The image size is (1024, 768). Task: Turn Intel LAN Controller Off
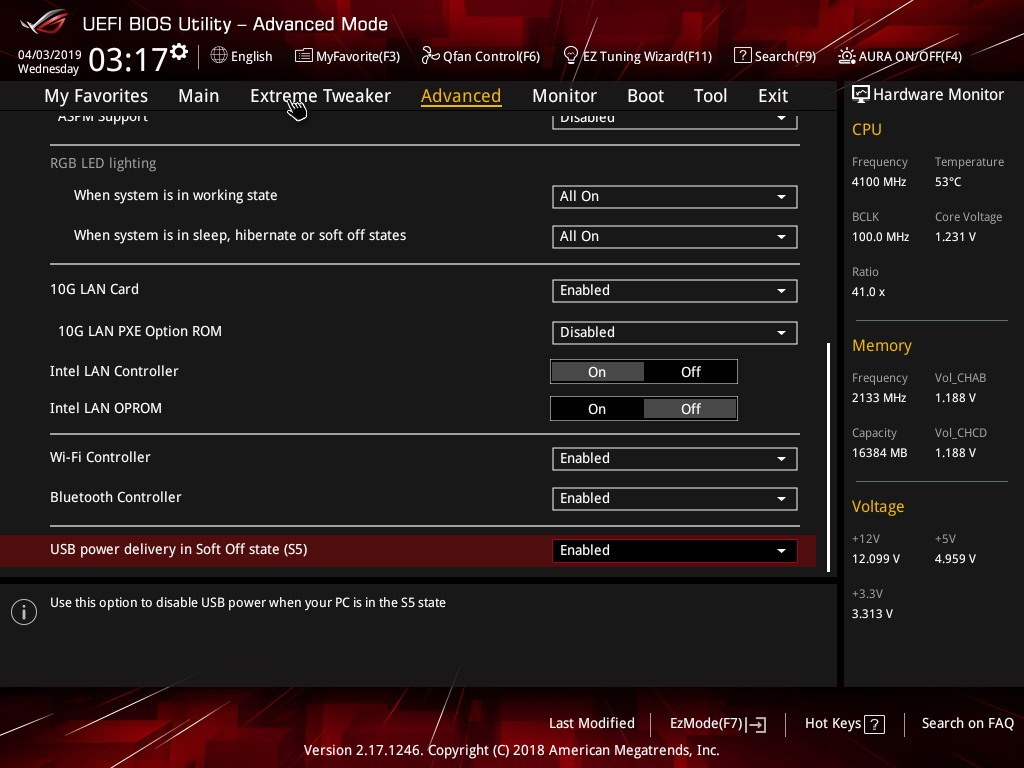[x=690, y=372]
